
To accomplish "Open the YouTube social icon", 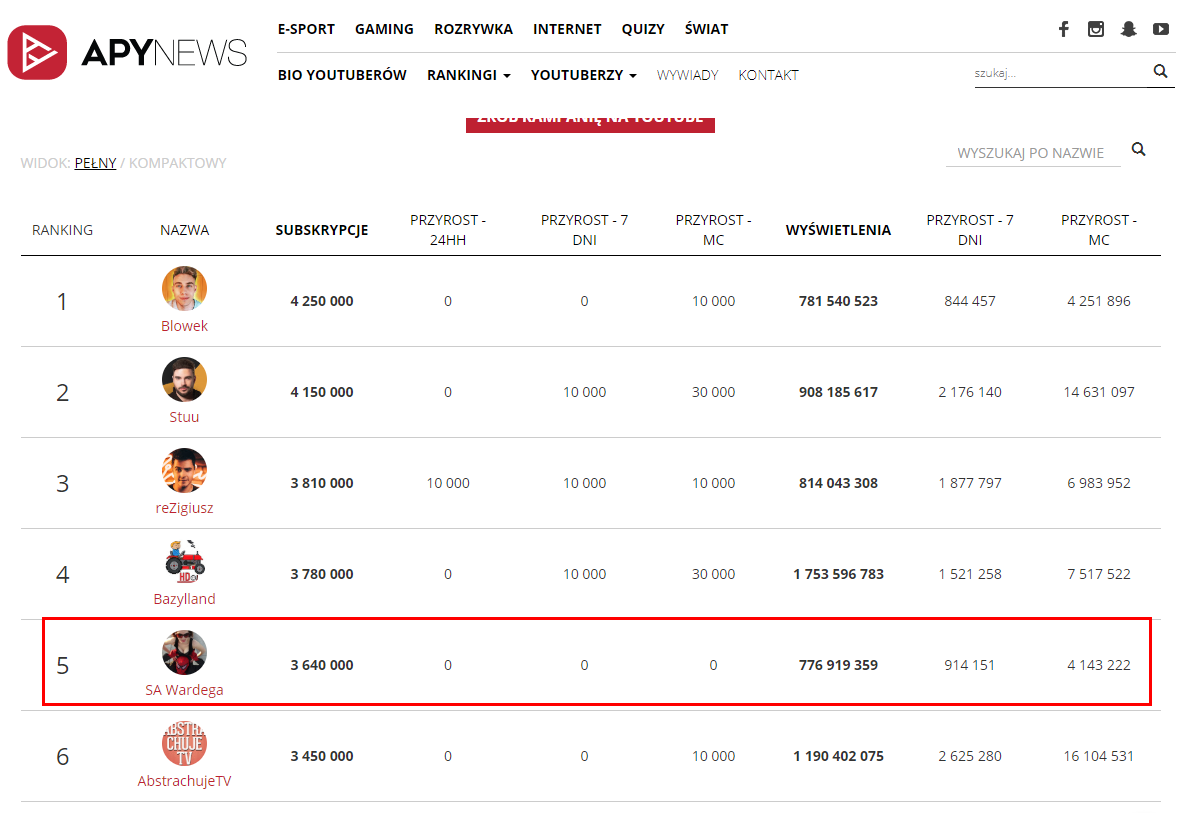I will coord(1161,29).
